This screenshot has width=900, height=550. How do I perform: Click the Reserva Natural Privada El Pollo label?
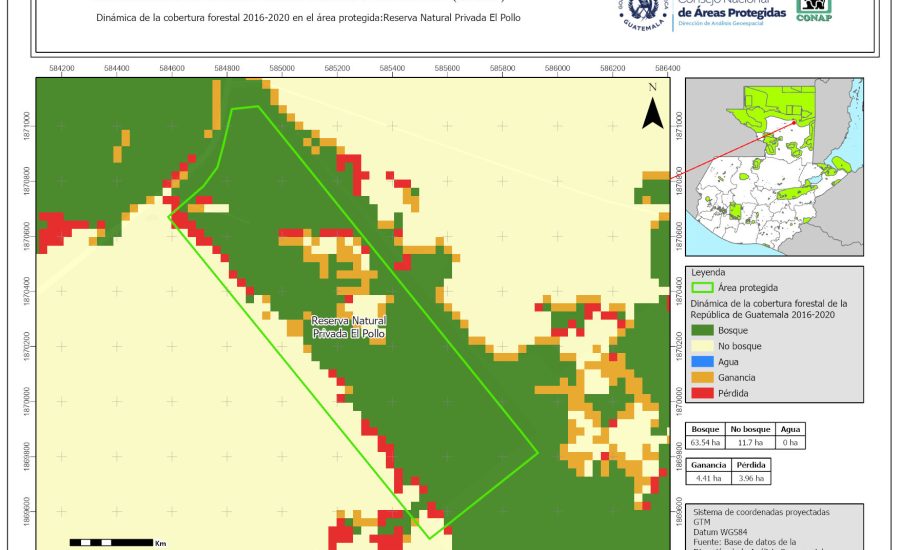click(x=349, y=327)
